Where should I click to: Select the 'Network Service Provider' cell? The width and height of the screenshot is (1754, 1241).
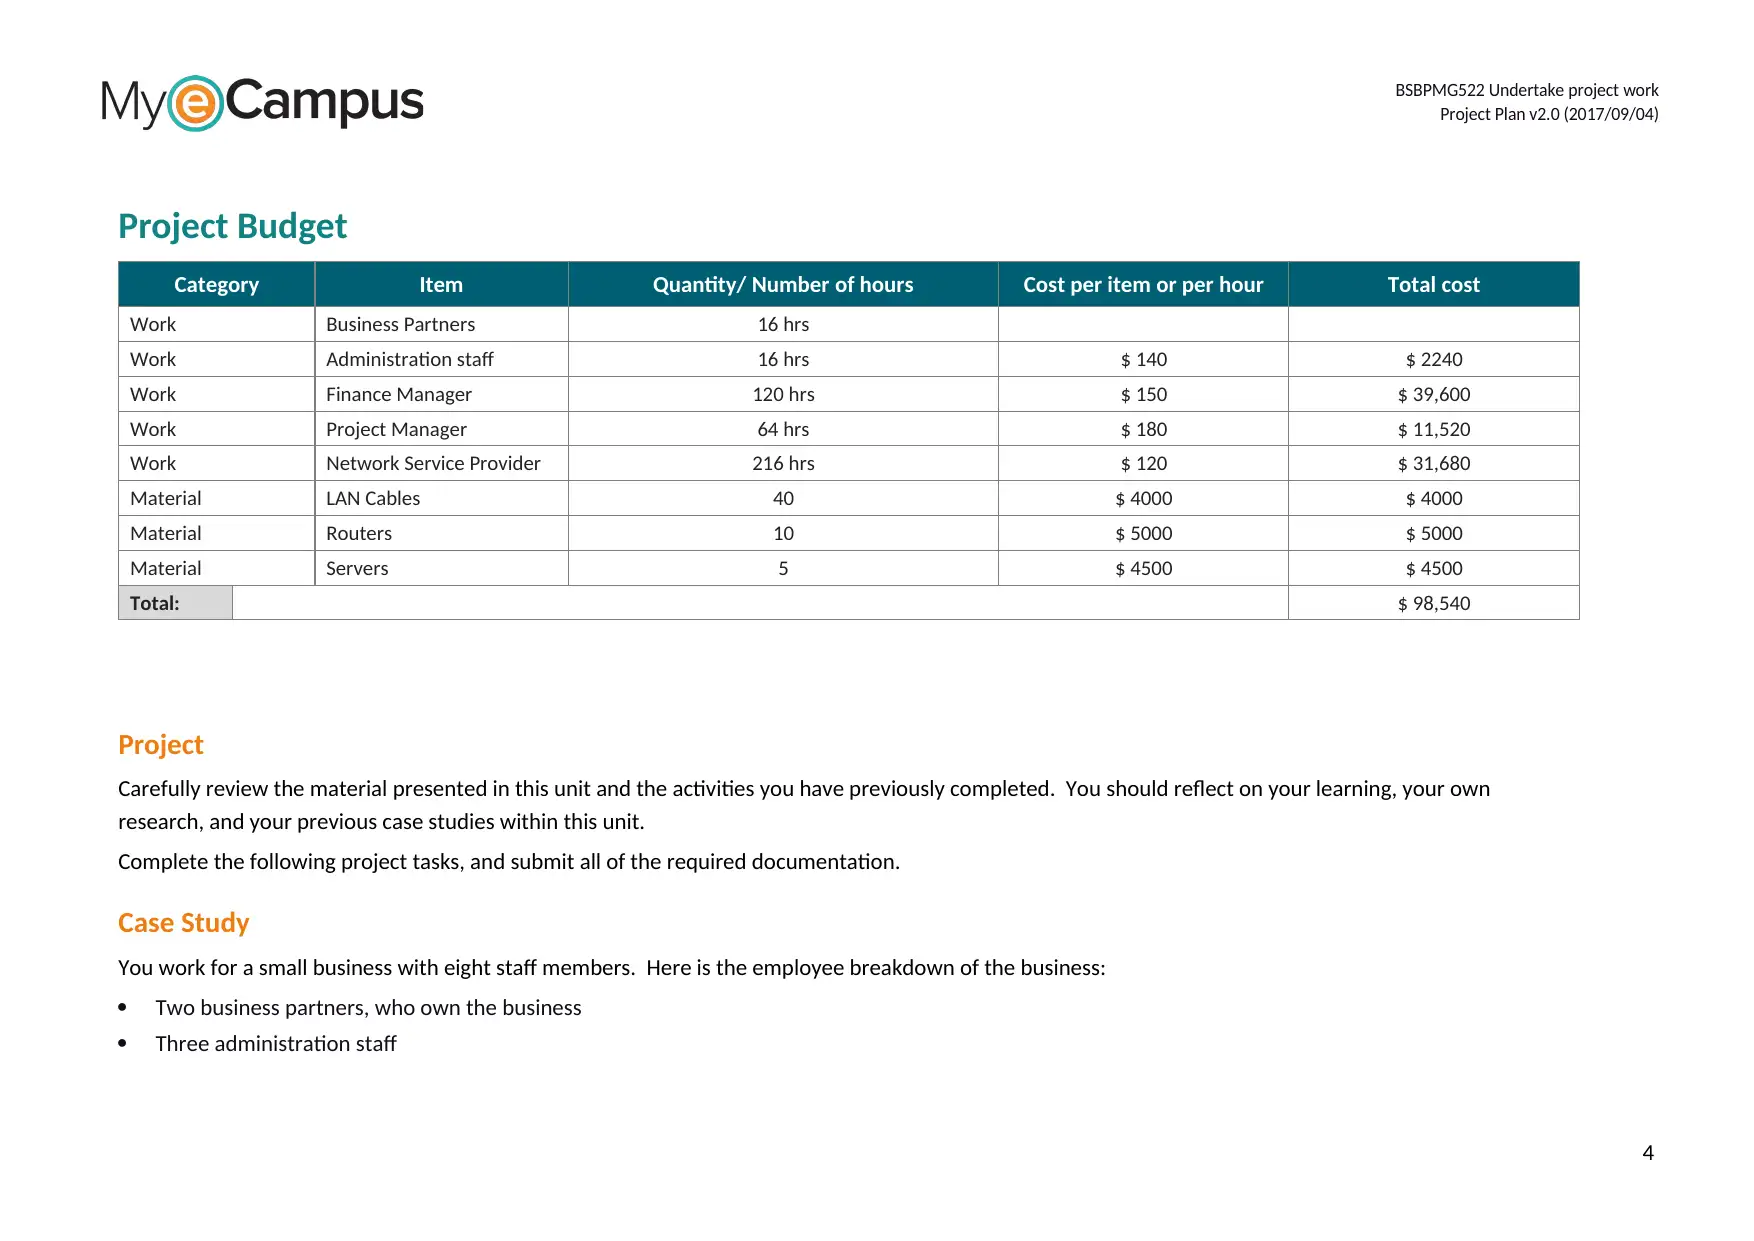click(441, 463)
